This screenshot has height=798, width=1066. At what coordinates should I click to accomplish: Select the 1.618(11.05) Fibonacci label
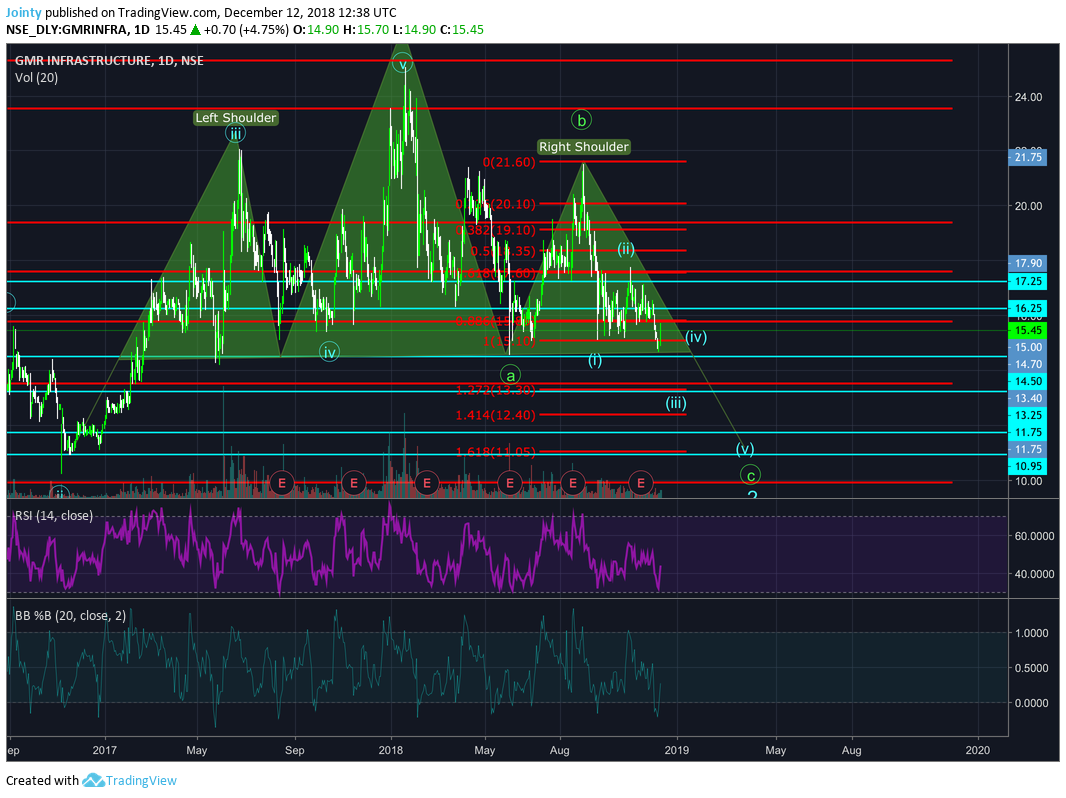[496, 451]
